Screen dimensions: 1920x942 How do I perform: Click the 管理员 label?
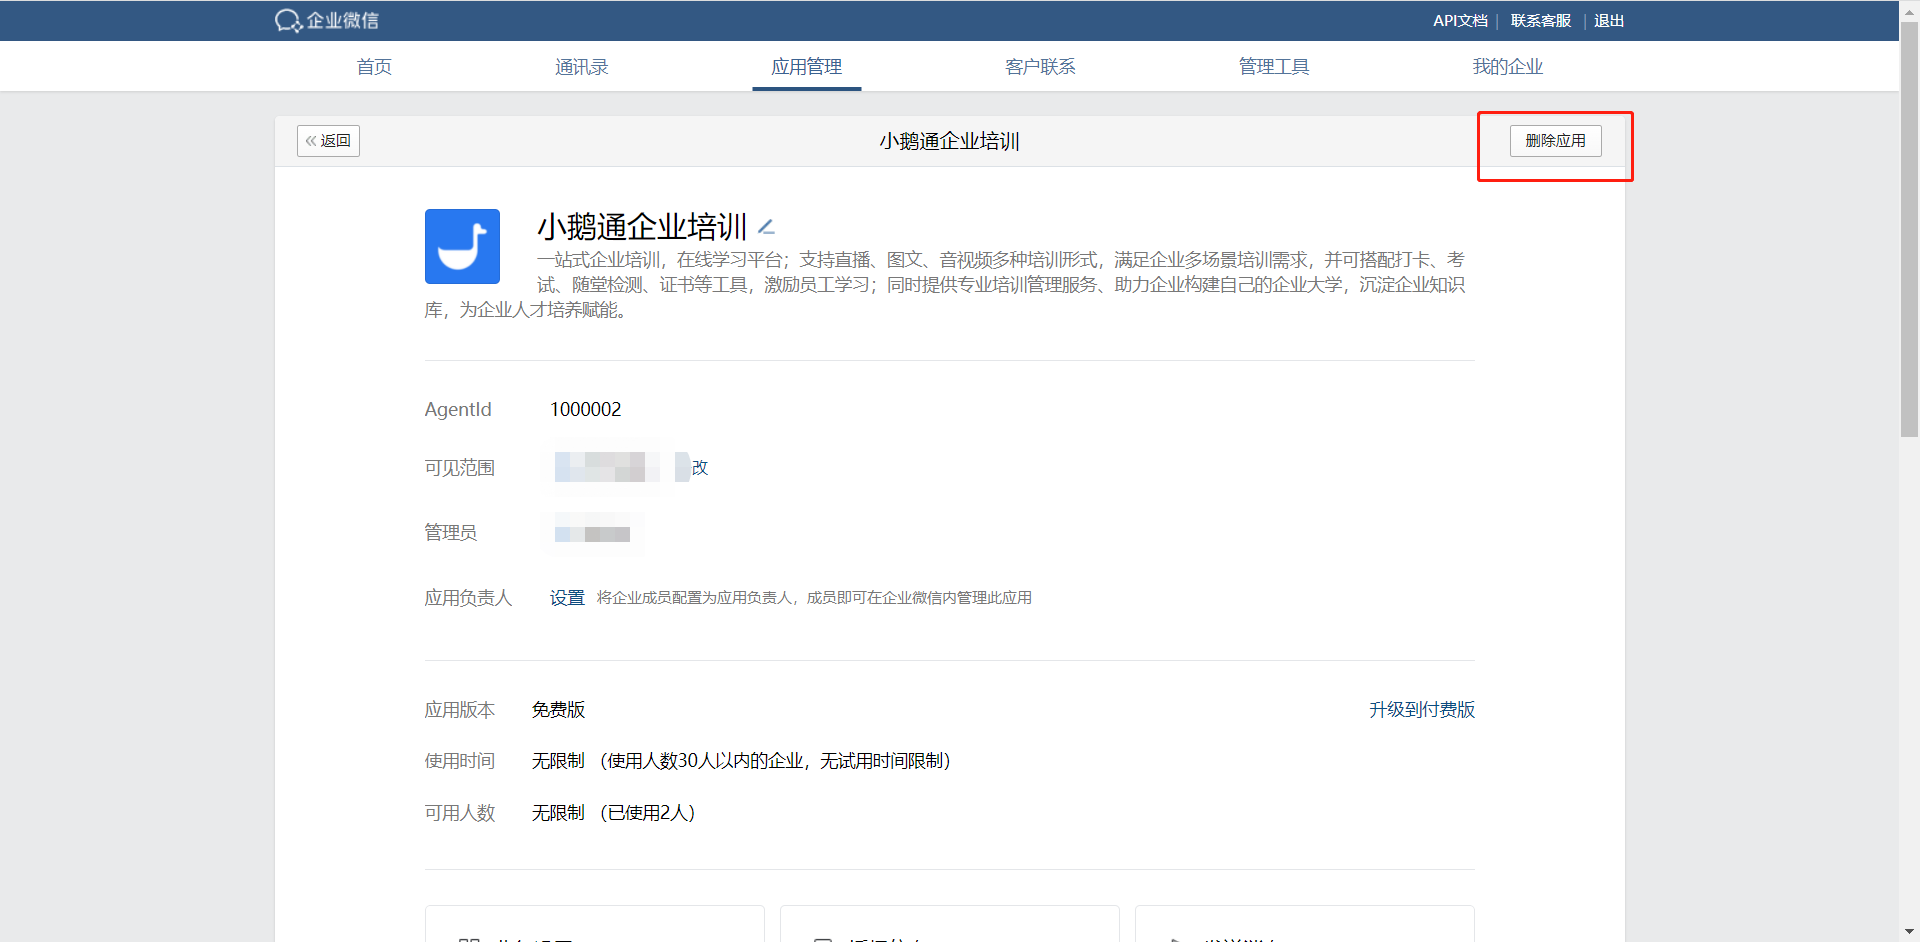pyautogui.click(x=451, y=533)
